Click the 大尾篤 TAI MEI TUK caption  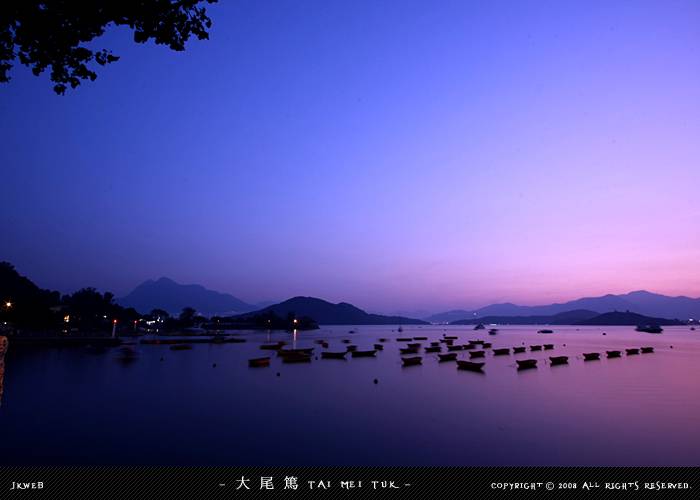[x=316, y=483]
